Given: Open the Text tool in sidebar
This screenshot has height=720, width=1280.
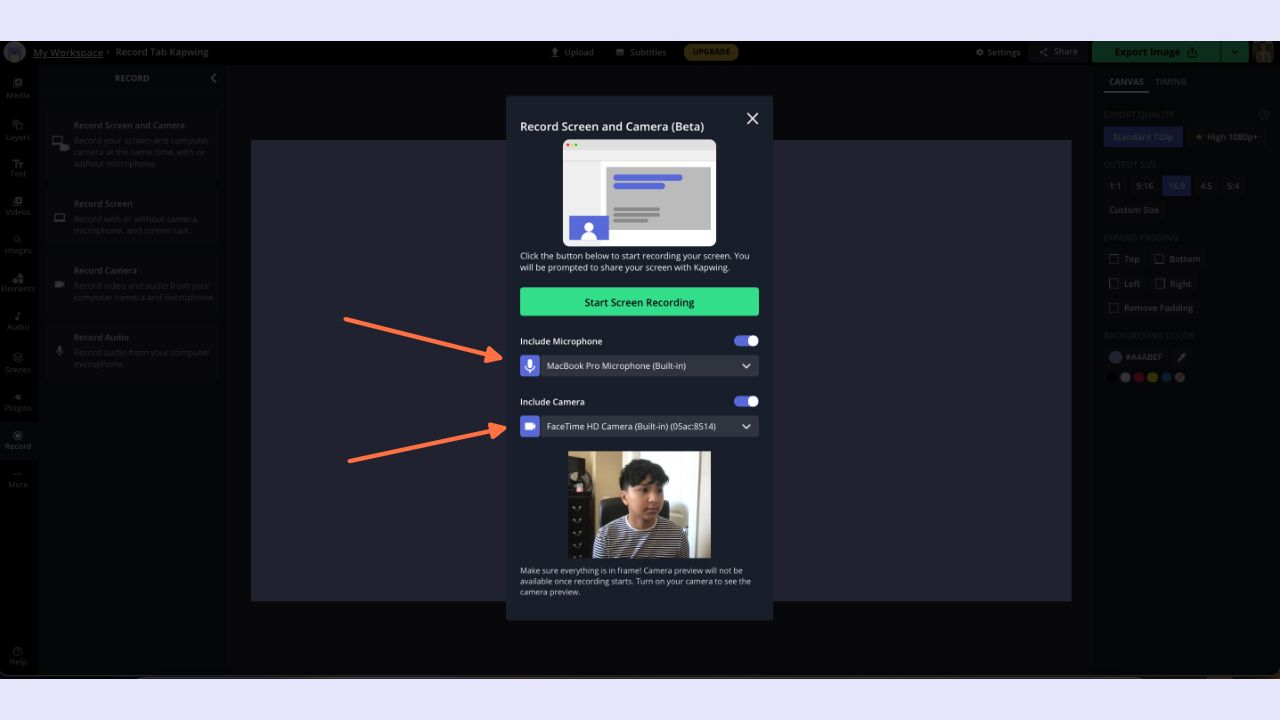Looking at the screenshot, I should coord(18,167).
